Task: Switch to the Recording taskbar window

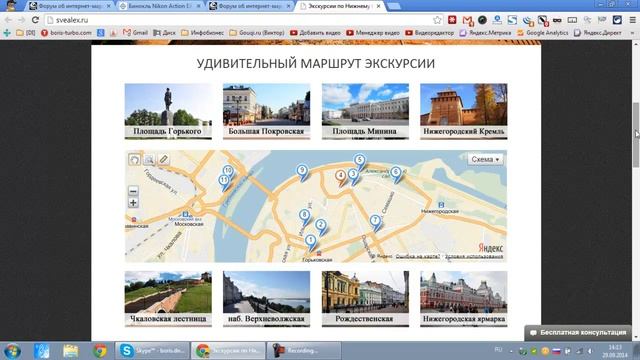Action: pos(304,351)
